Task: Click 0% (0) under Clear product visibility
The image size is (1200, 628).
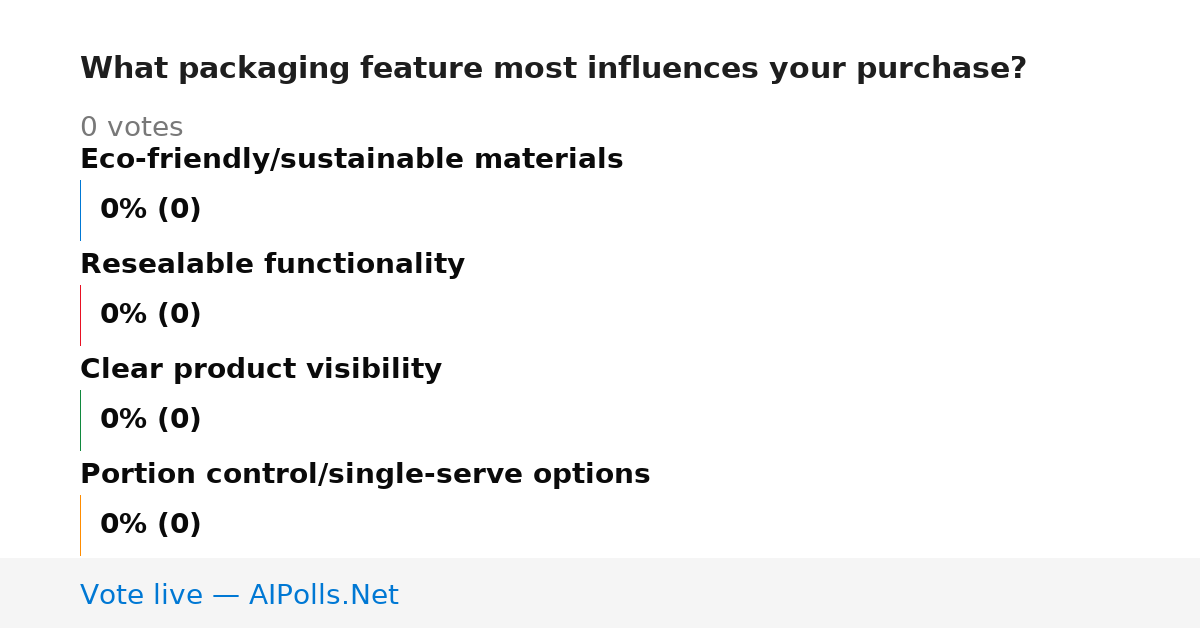Action: pyautogui.click(x=150, y=420)
